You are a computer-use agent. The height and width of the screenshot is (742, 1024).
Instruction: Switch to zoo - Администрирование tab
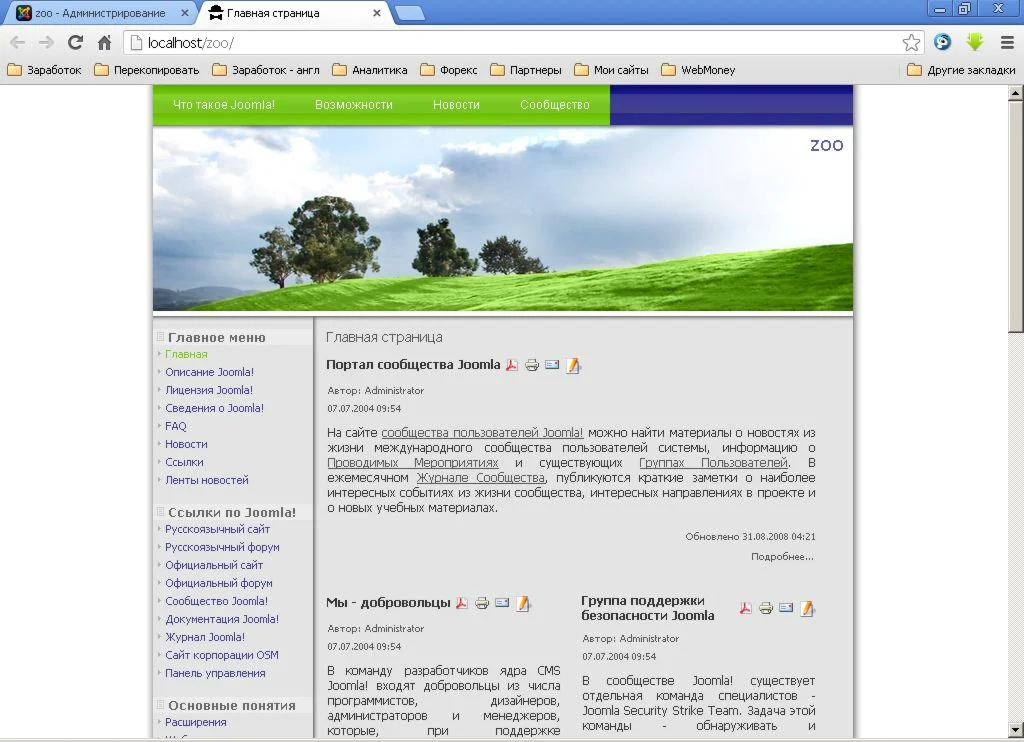click(98, 13)
